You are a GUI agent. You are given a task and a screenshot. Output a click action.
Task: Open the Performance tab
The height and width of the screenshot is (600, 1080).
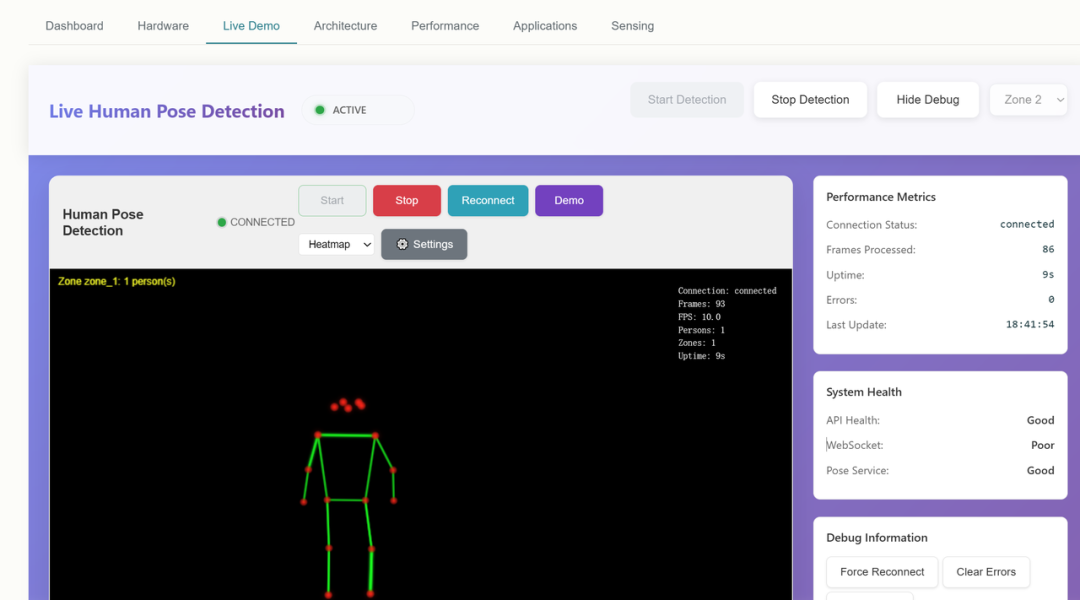(445, 26)
